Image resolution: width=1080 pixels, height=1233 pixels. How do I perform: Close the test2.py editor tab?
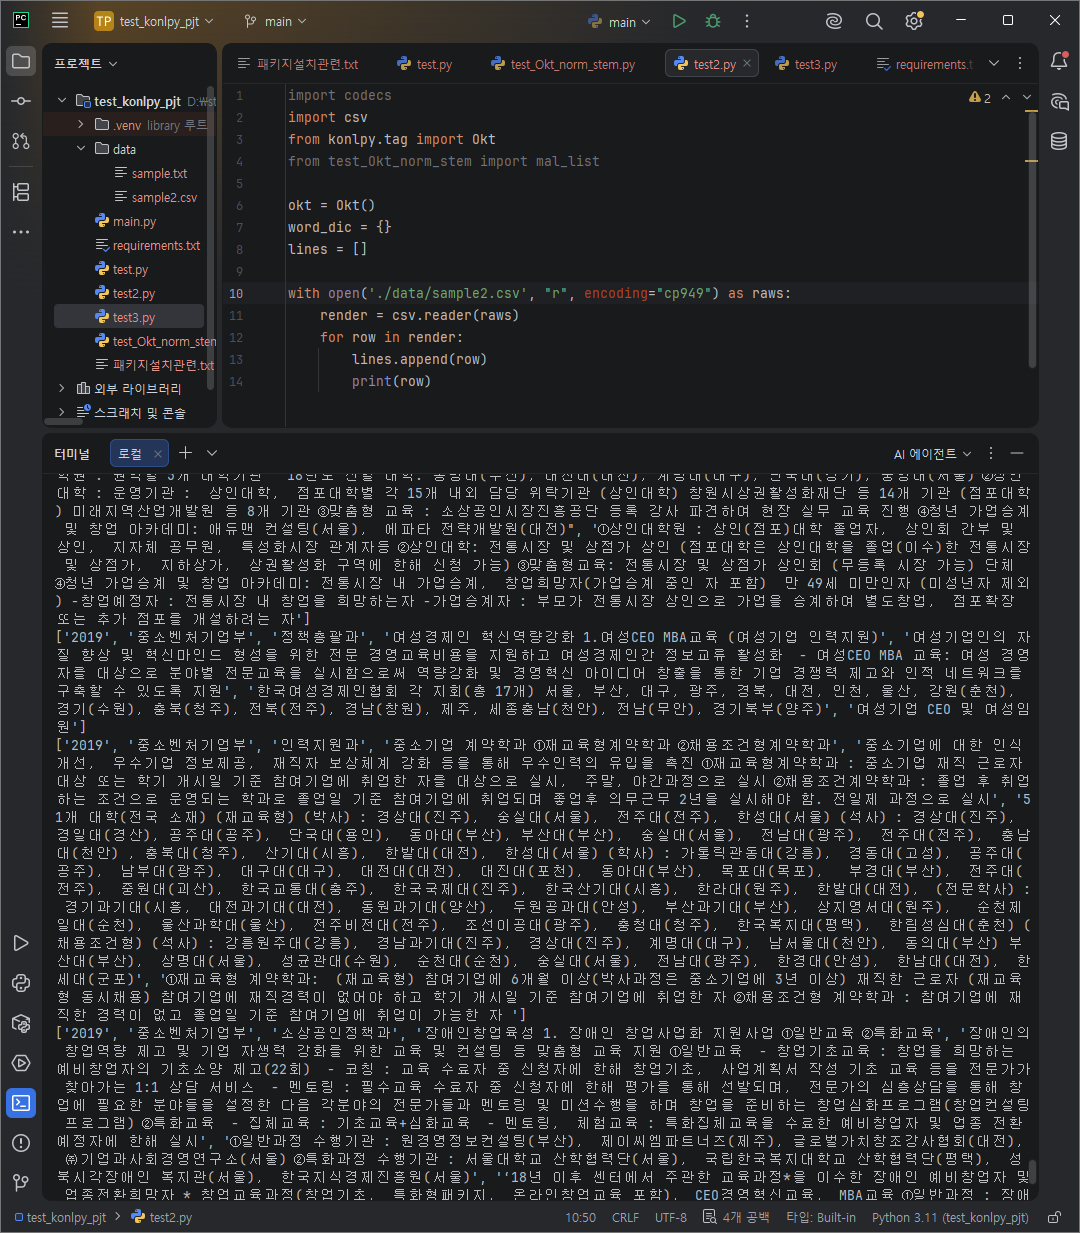pyautogui.click(x=748, y=64)
